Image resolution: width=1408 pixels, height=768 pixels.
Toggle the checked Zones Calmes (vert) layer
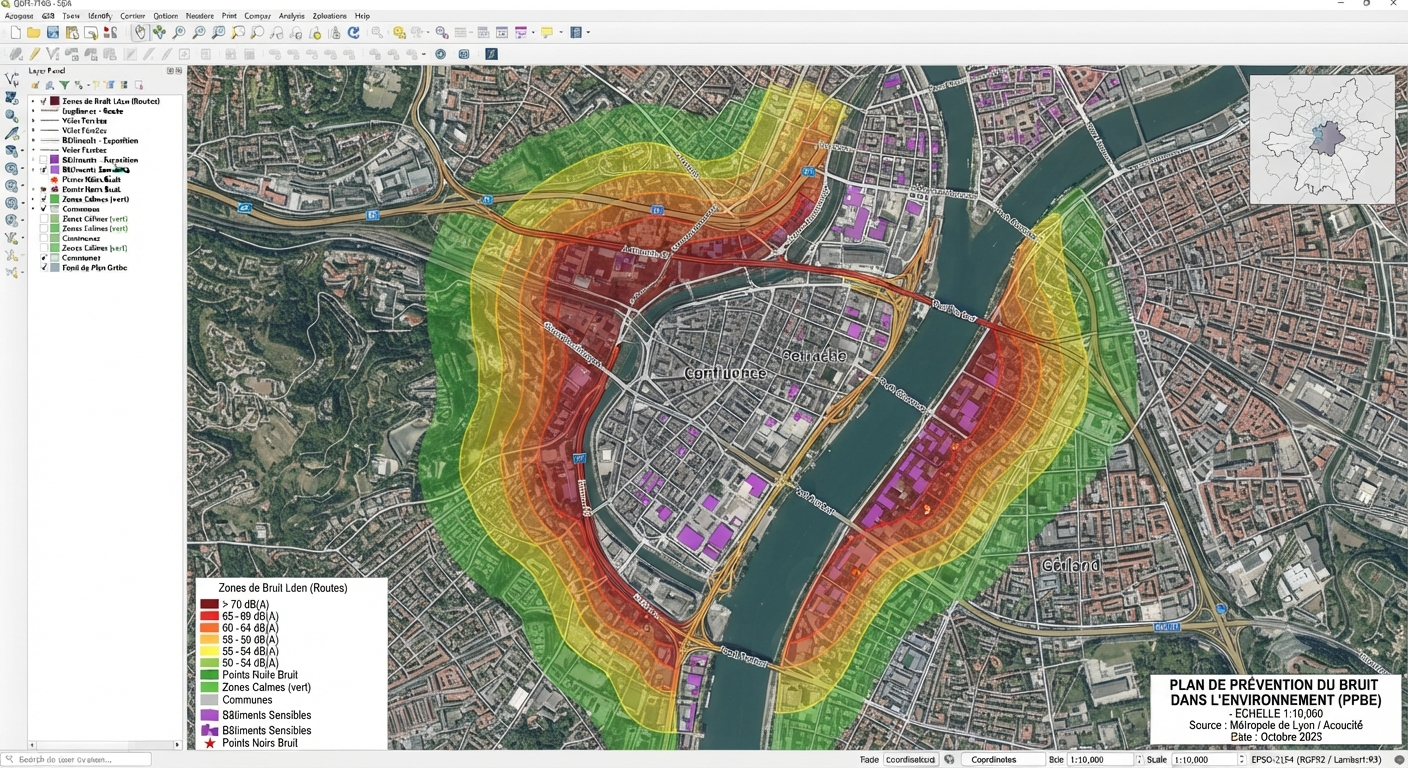[x=44, y=199]
